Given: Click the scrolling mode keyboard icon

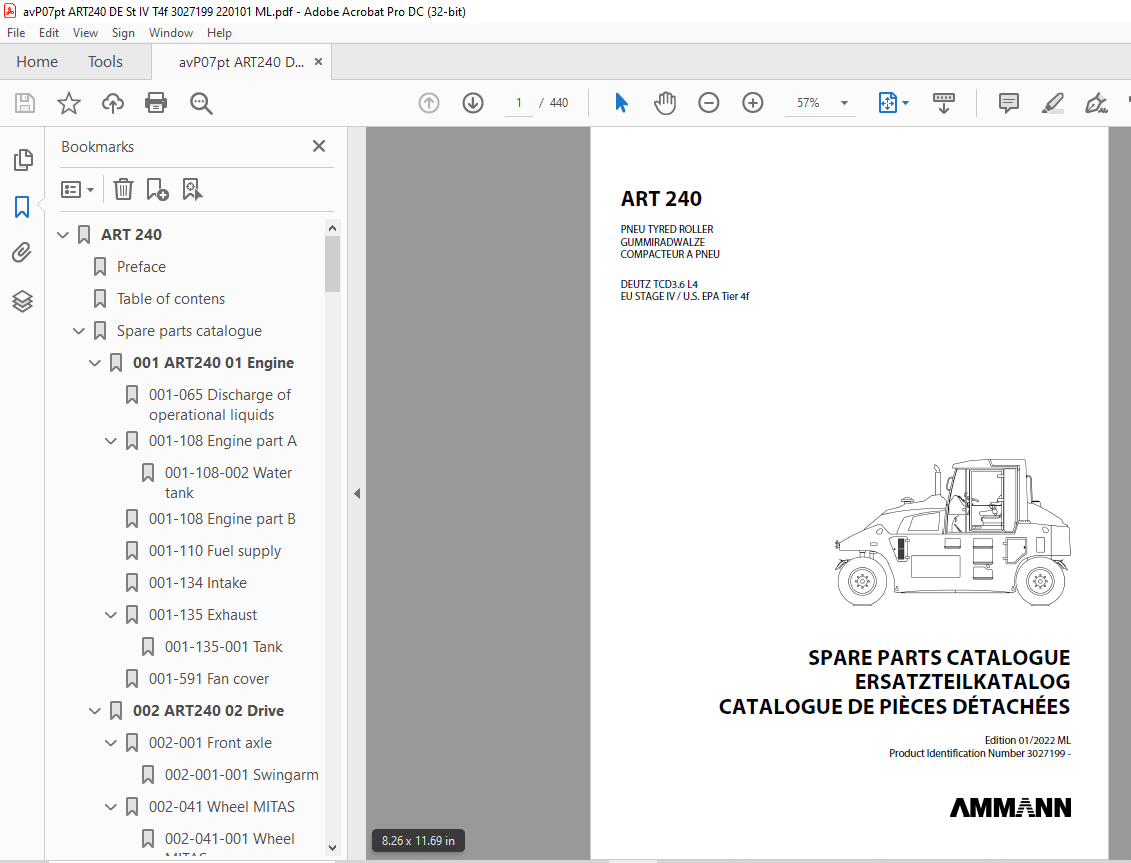Looking at the screenshot, I should pyautogui.click(x=943, y=103).
